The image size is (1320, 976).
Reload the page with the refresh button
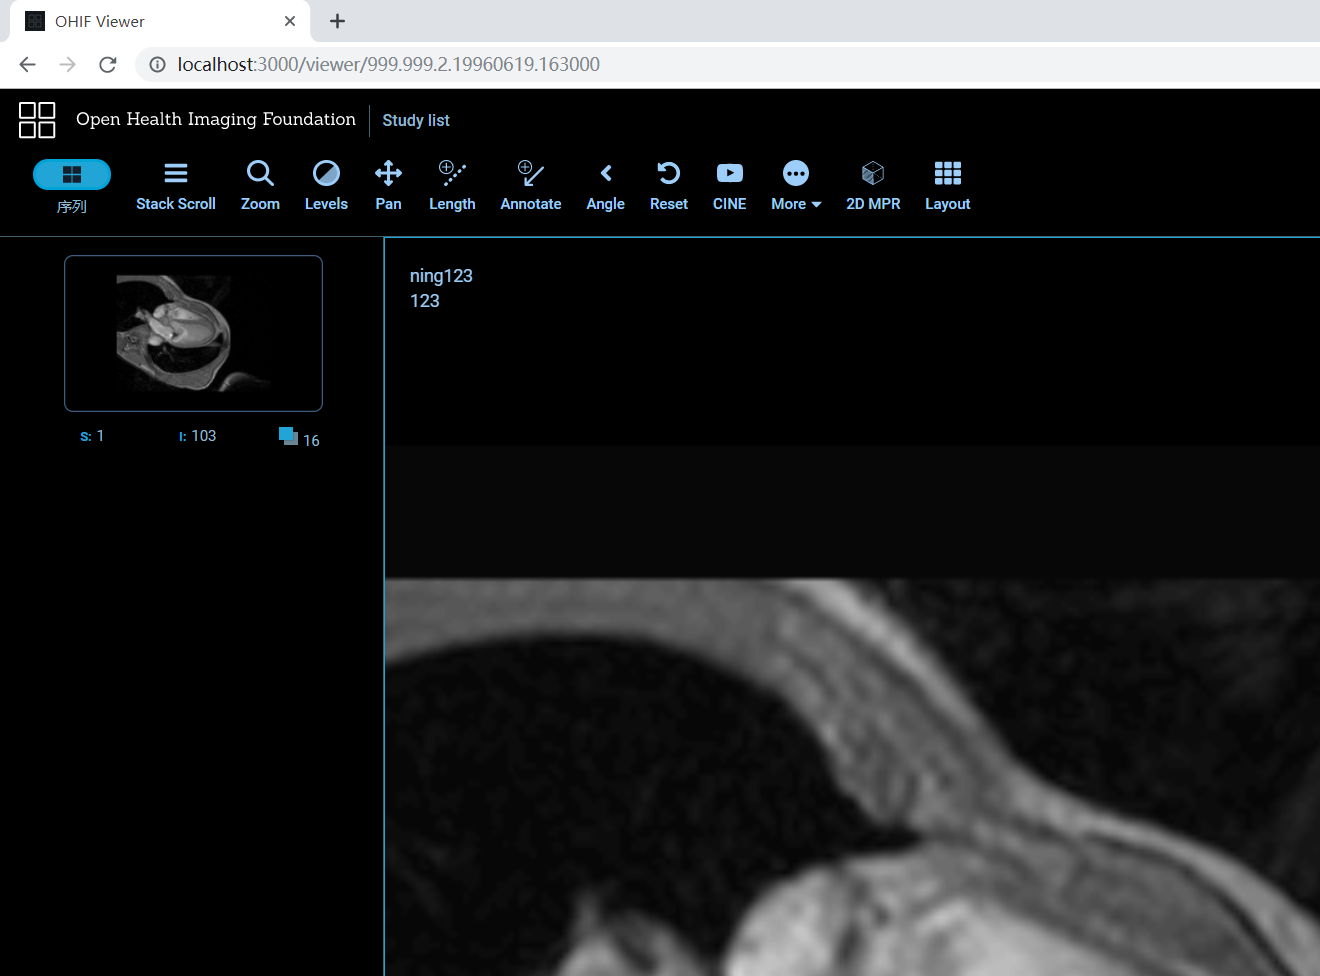[x=107, y=64]
